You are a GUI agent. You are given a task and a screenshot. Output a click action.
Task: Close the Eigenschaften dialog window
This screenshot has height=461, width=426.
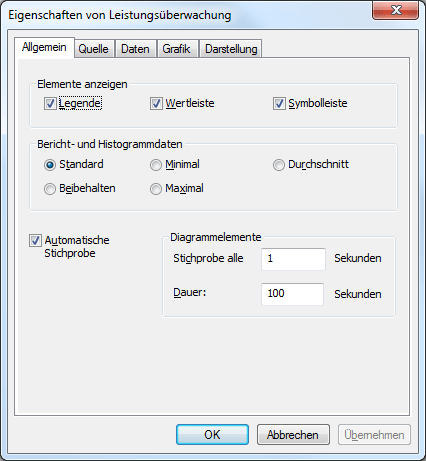click(396, 10)
